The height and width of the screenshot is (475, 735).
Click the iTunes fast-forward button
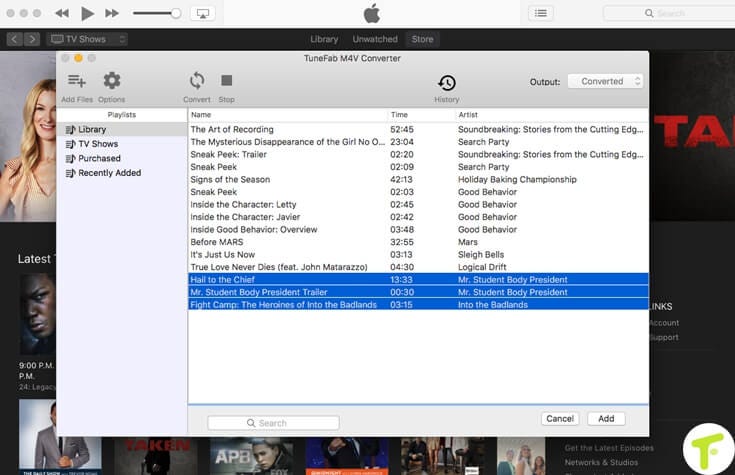click(x=112, y=13)
